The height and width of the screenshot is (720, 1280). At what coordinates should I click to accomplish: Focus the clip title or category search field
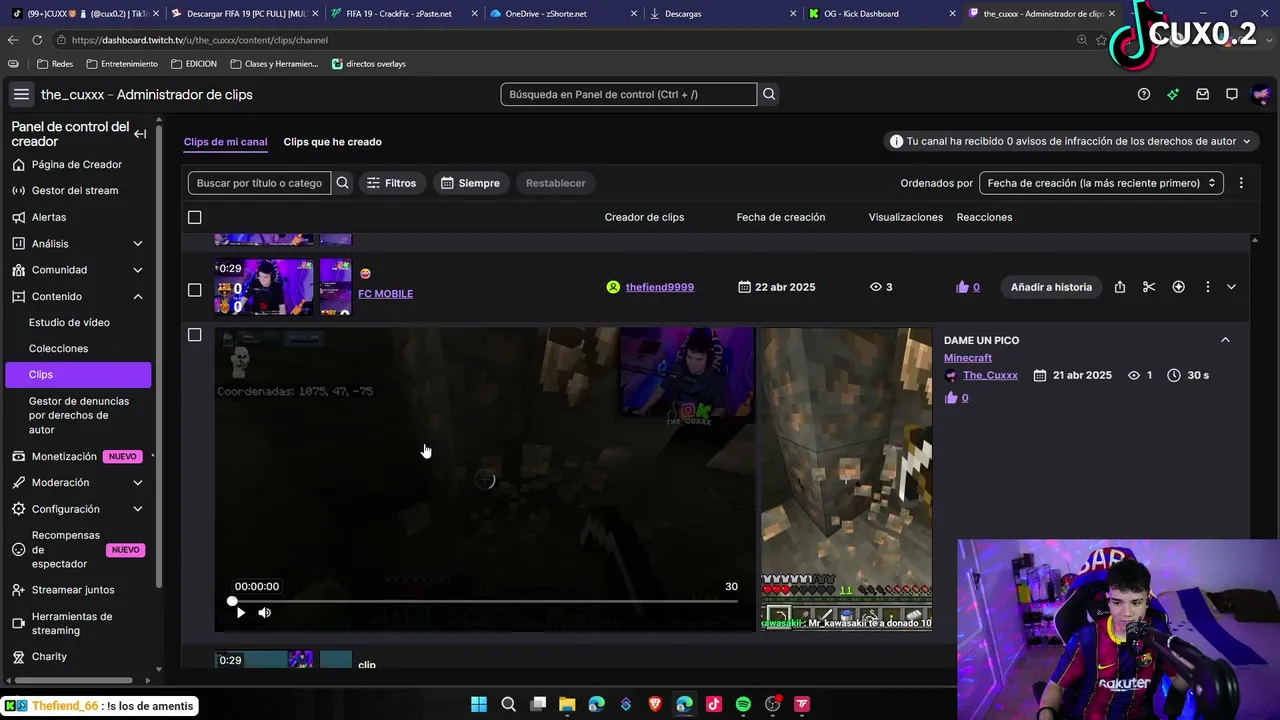(x=259, y=183)
